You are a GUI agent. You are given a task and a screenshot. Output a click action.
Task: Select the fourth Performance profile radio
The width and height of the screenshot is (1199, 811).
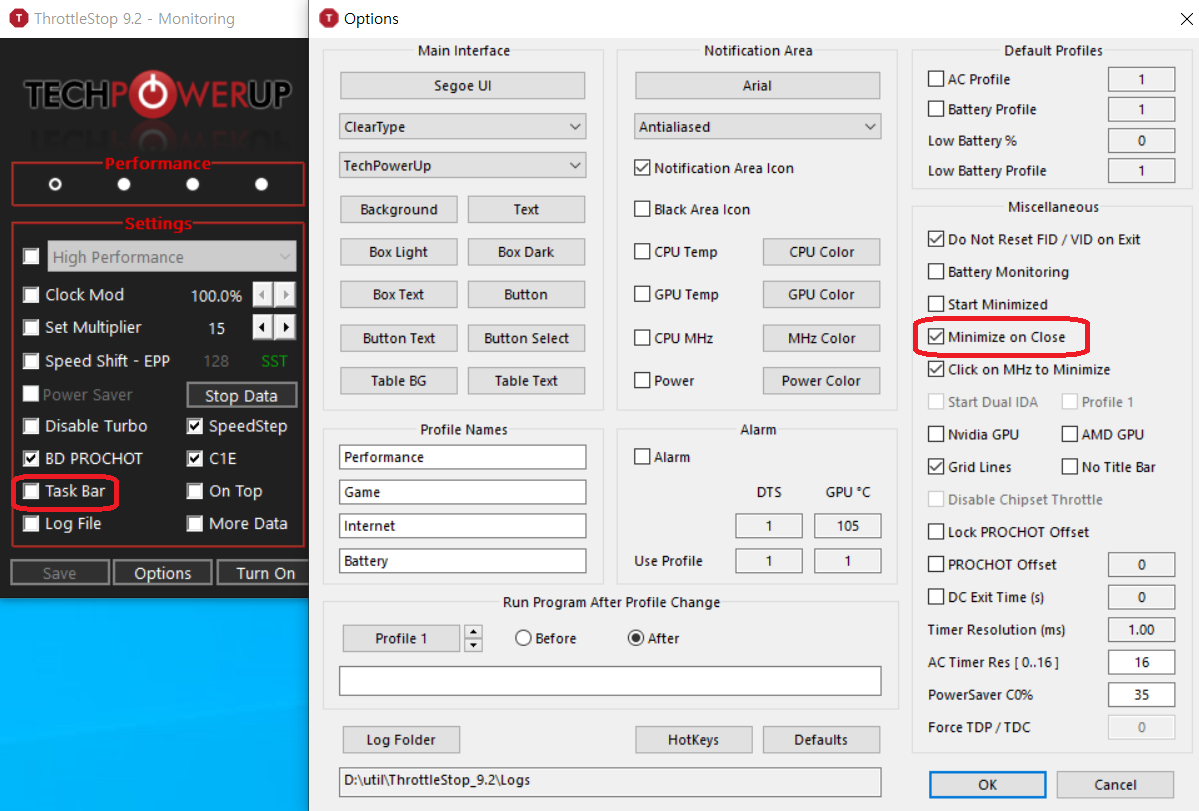pos(262,184)
